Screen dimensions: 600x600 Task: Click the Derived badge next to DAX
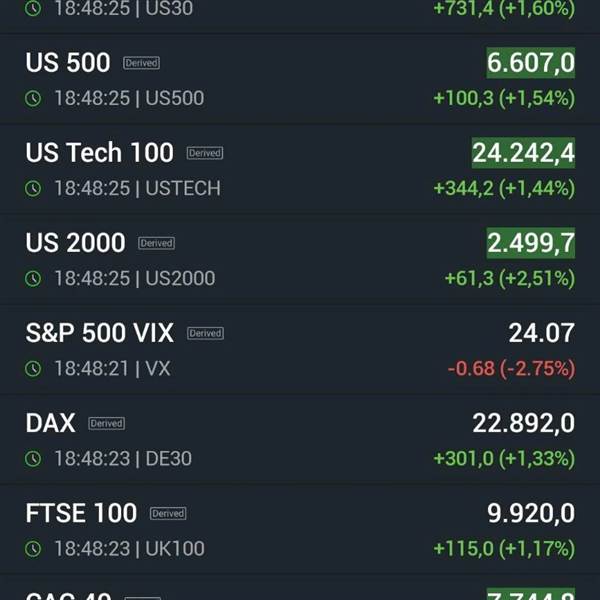[106, 423]
